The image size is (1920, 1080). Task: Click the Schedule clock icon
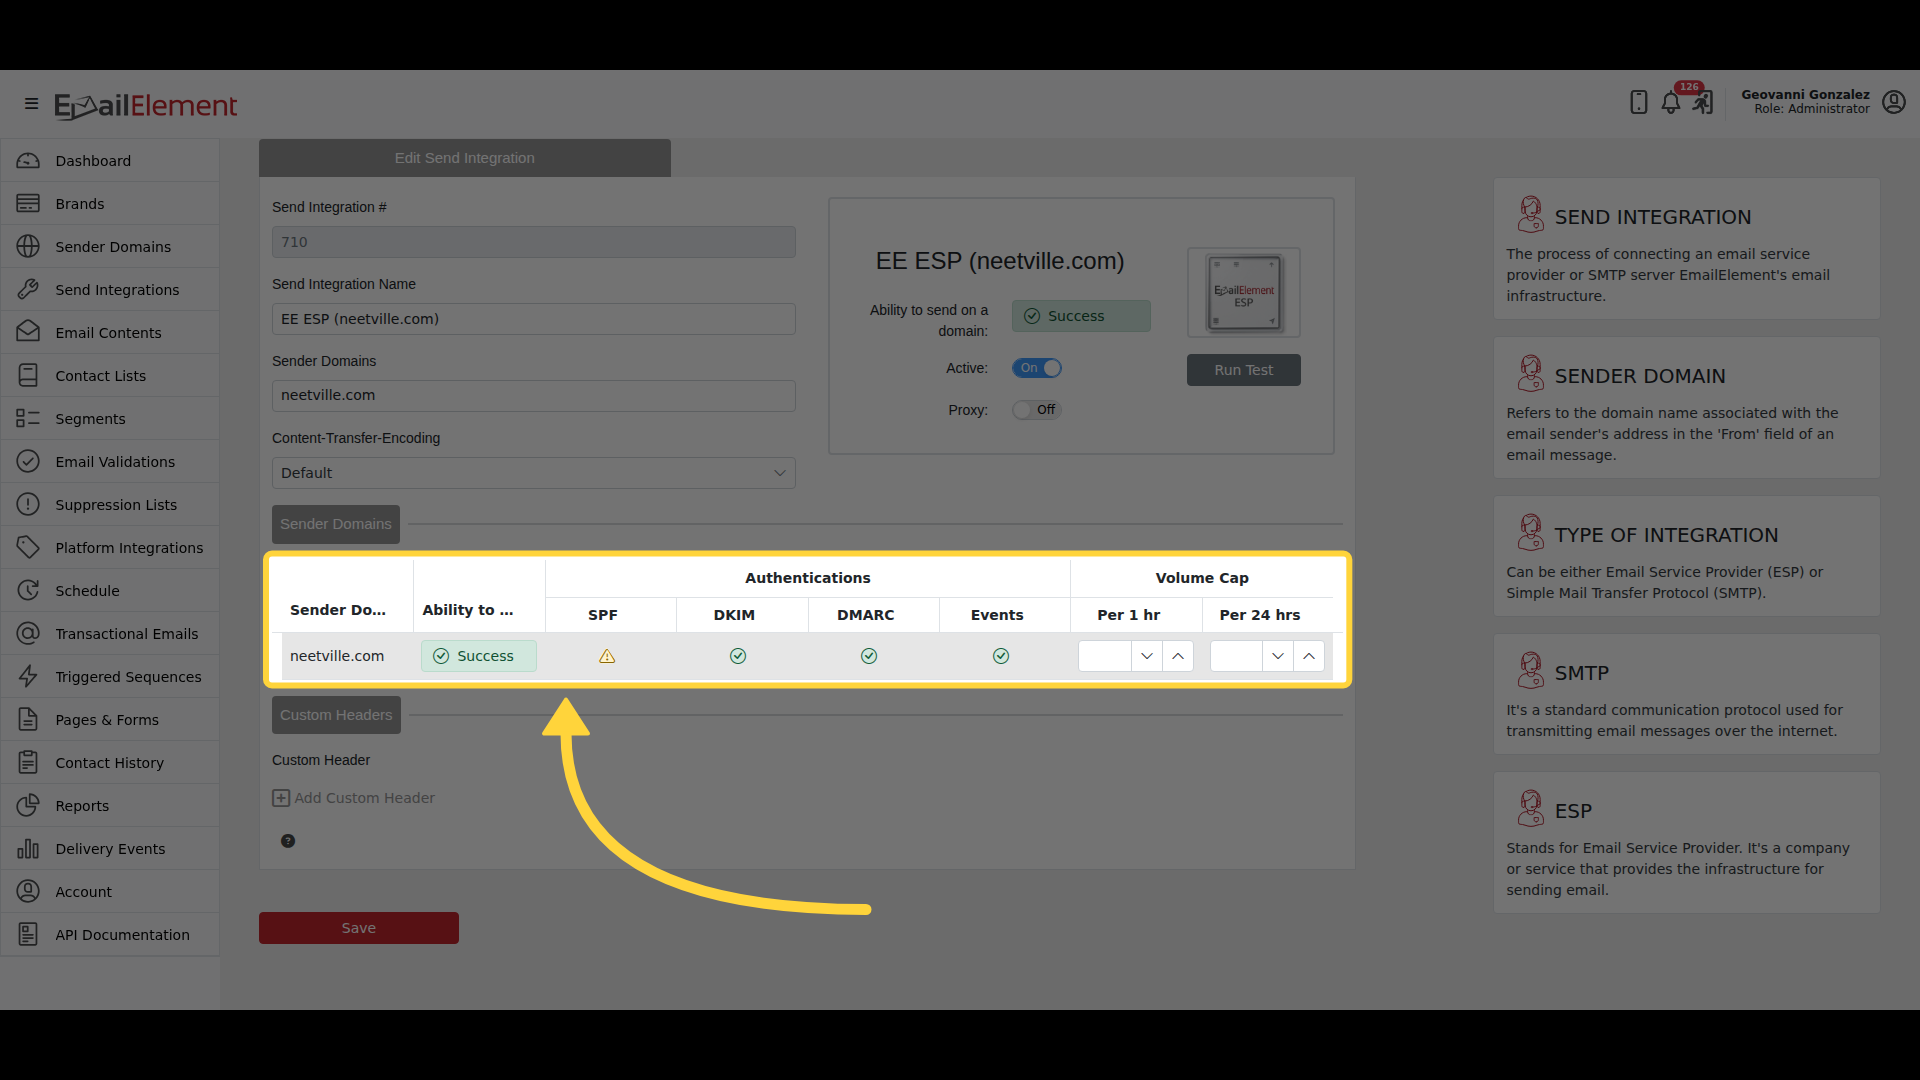(28, 591)
